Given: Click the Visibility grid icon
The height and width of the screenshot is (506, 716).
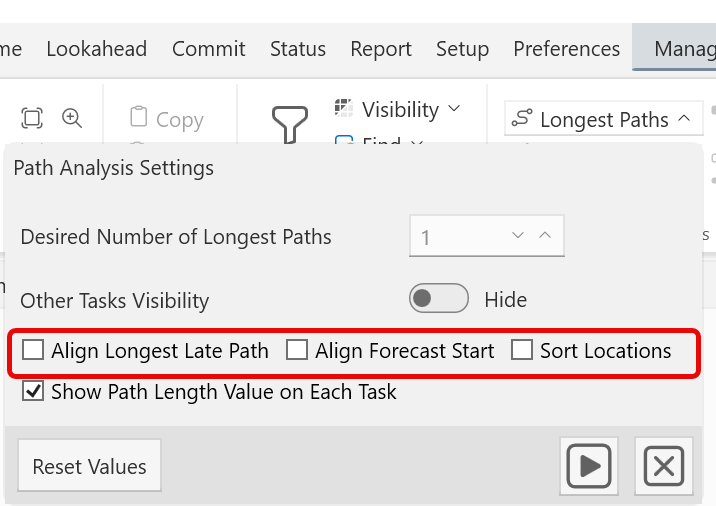Looking at the screenshot, I should [x=344, y=108].
